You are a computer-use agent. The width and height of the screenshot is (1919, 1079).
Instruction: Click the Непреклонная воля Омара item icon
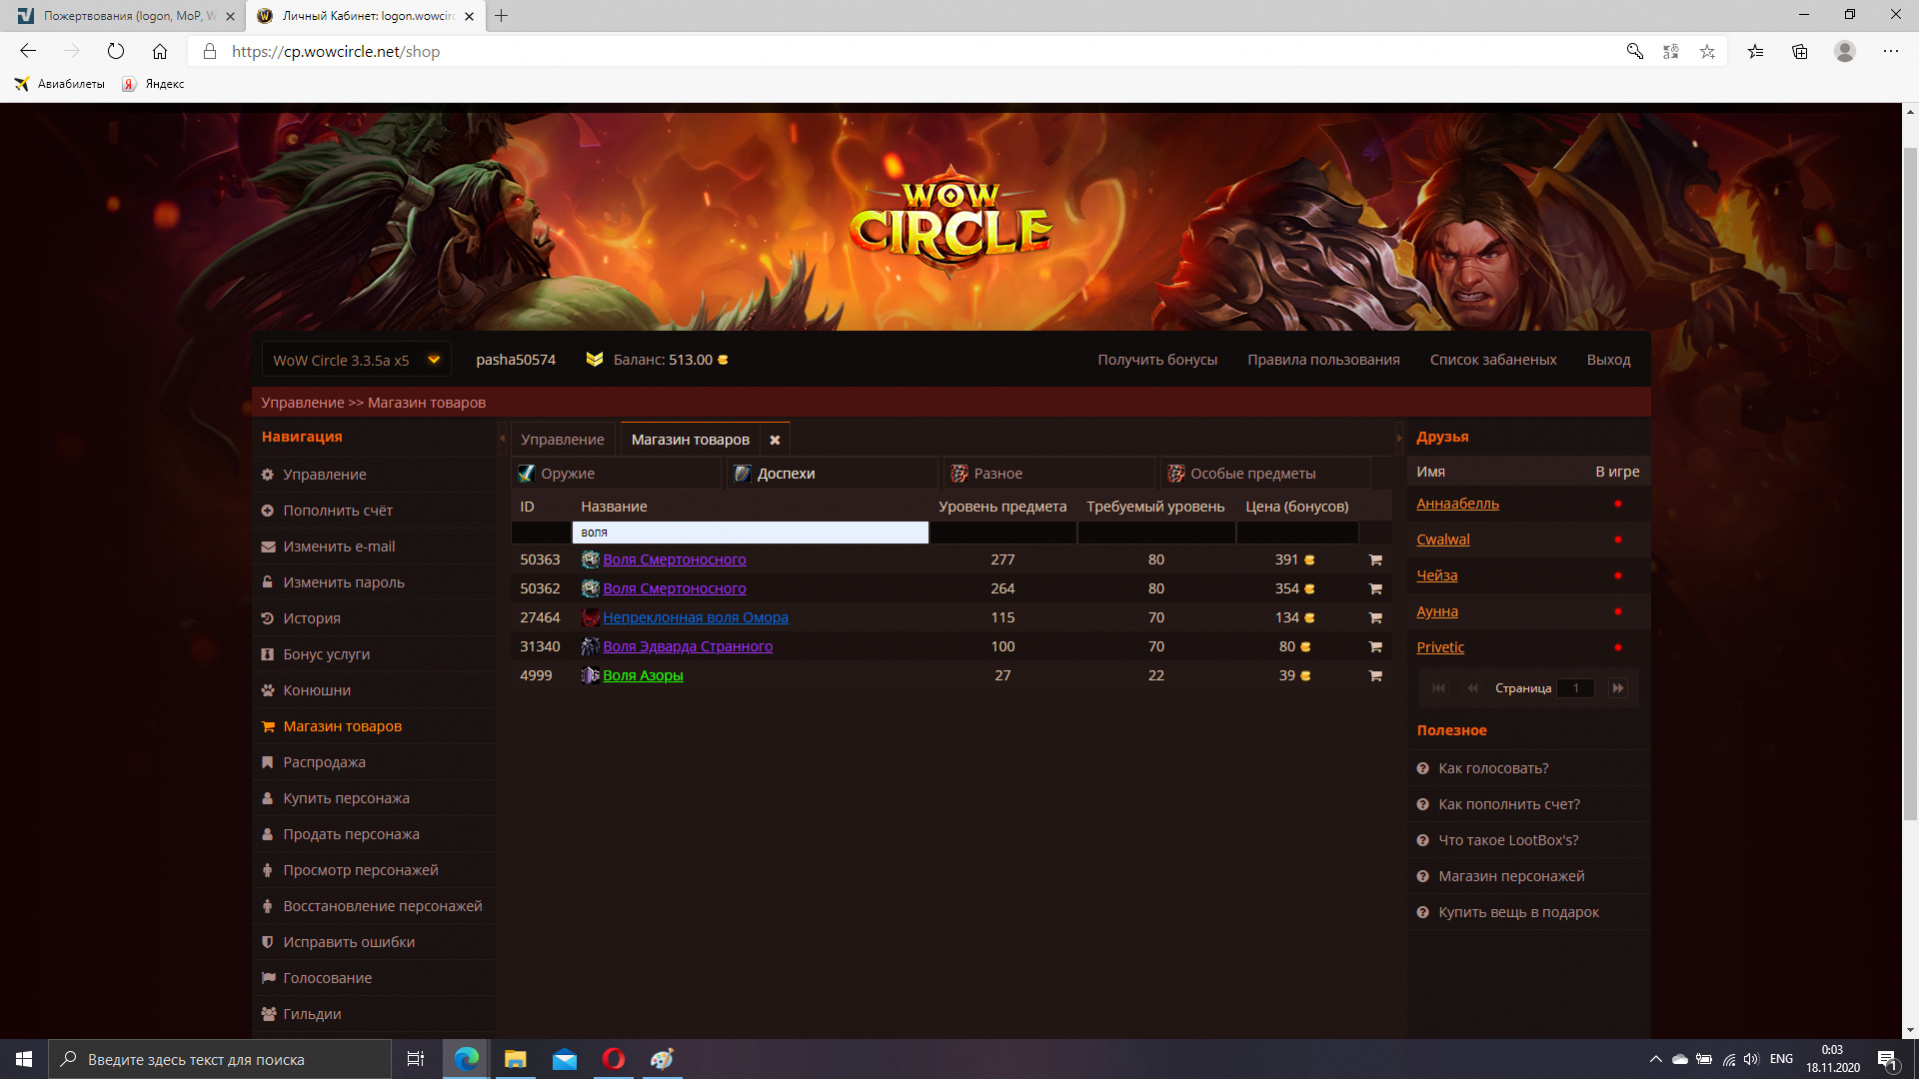[x=590, y=618]
